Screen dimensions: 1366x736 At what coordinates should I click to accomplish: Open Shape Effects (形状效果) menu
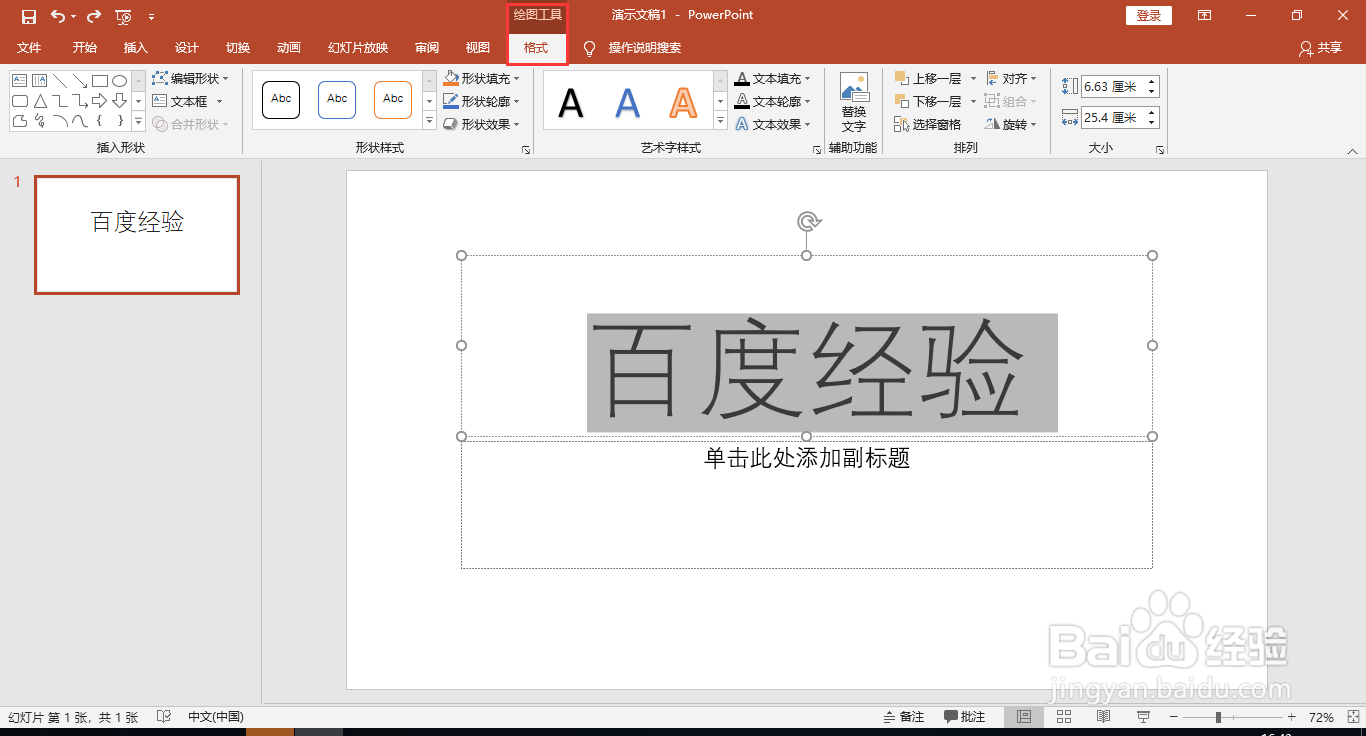click(x=482, y=124)
